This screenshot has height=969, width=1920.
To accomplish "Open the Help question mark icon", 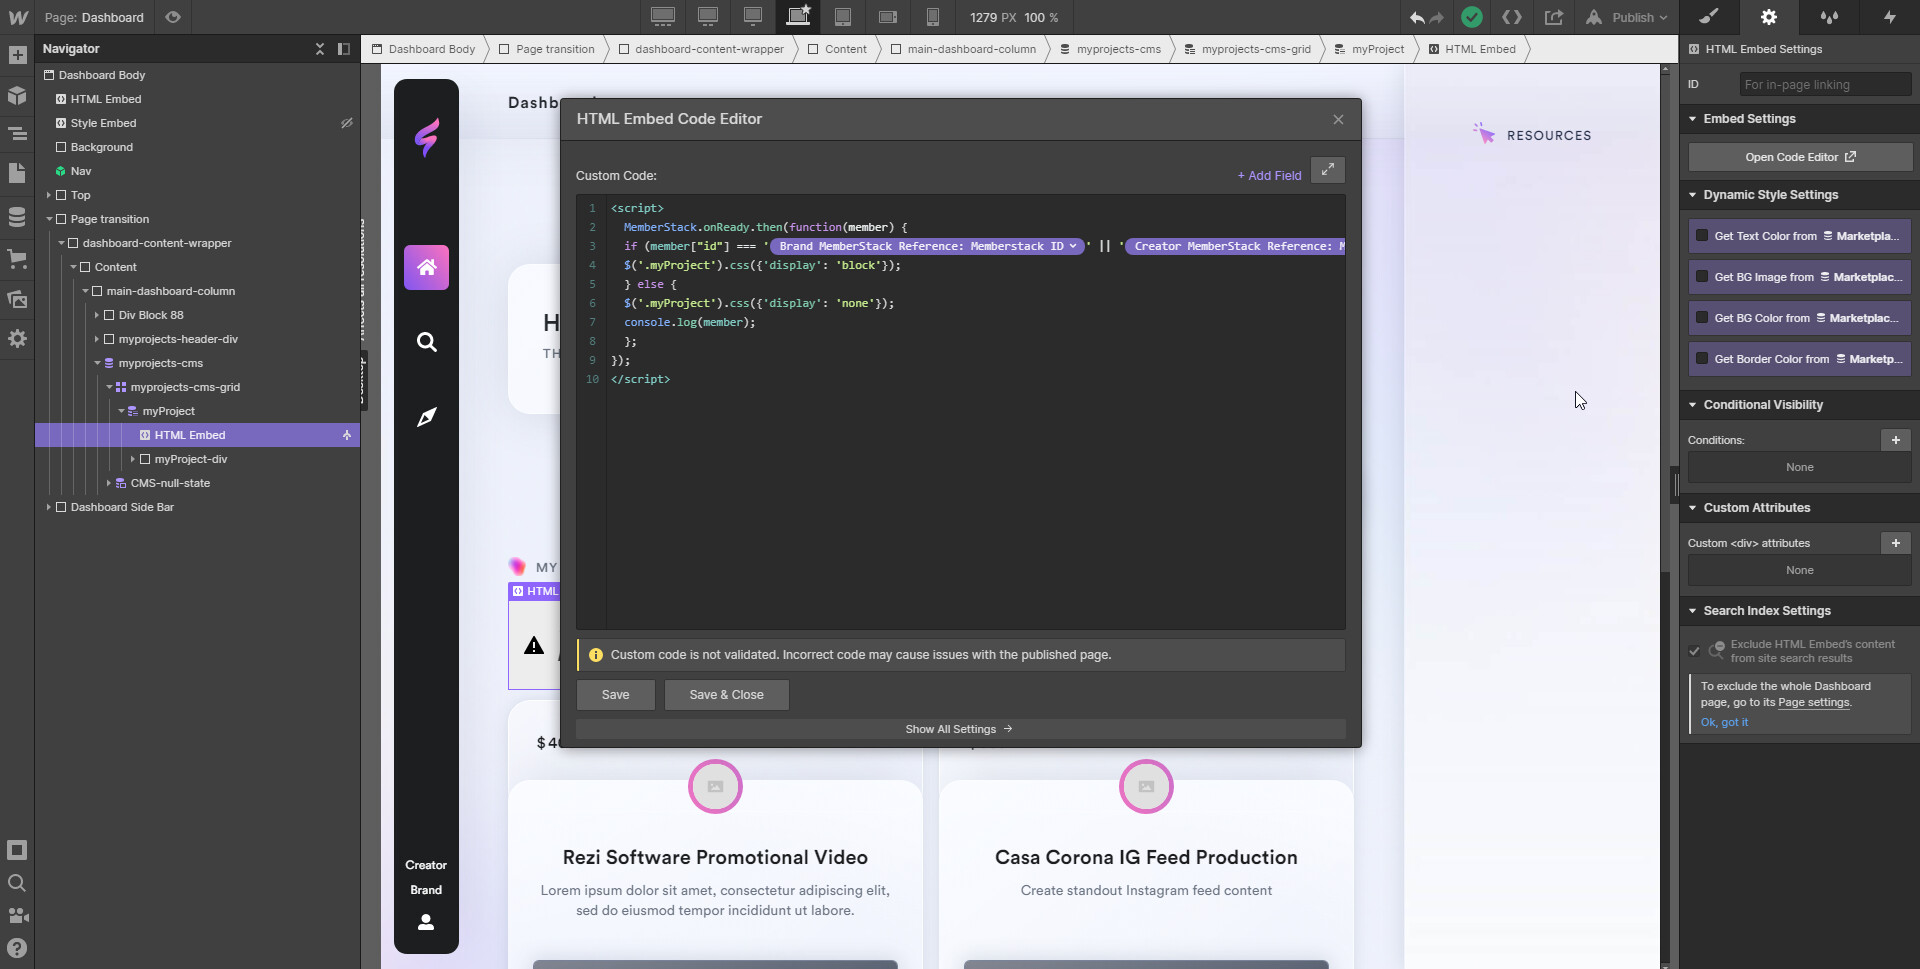I will pos(17,948).
